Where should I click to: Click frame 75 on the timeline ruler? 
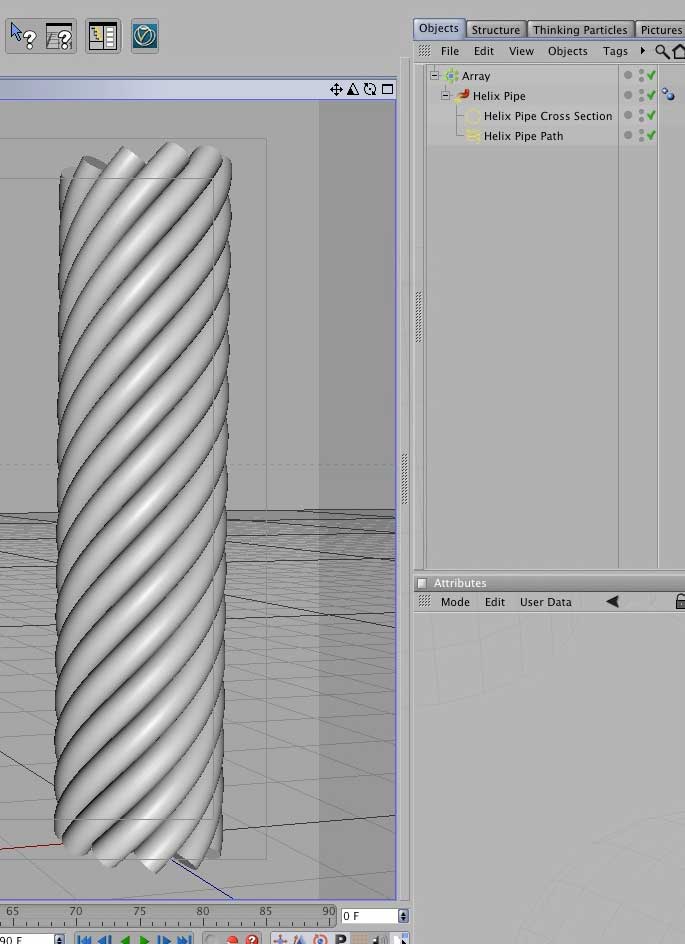(140, 911)
